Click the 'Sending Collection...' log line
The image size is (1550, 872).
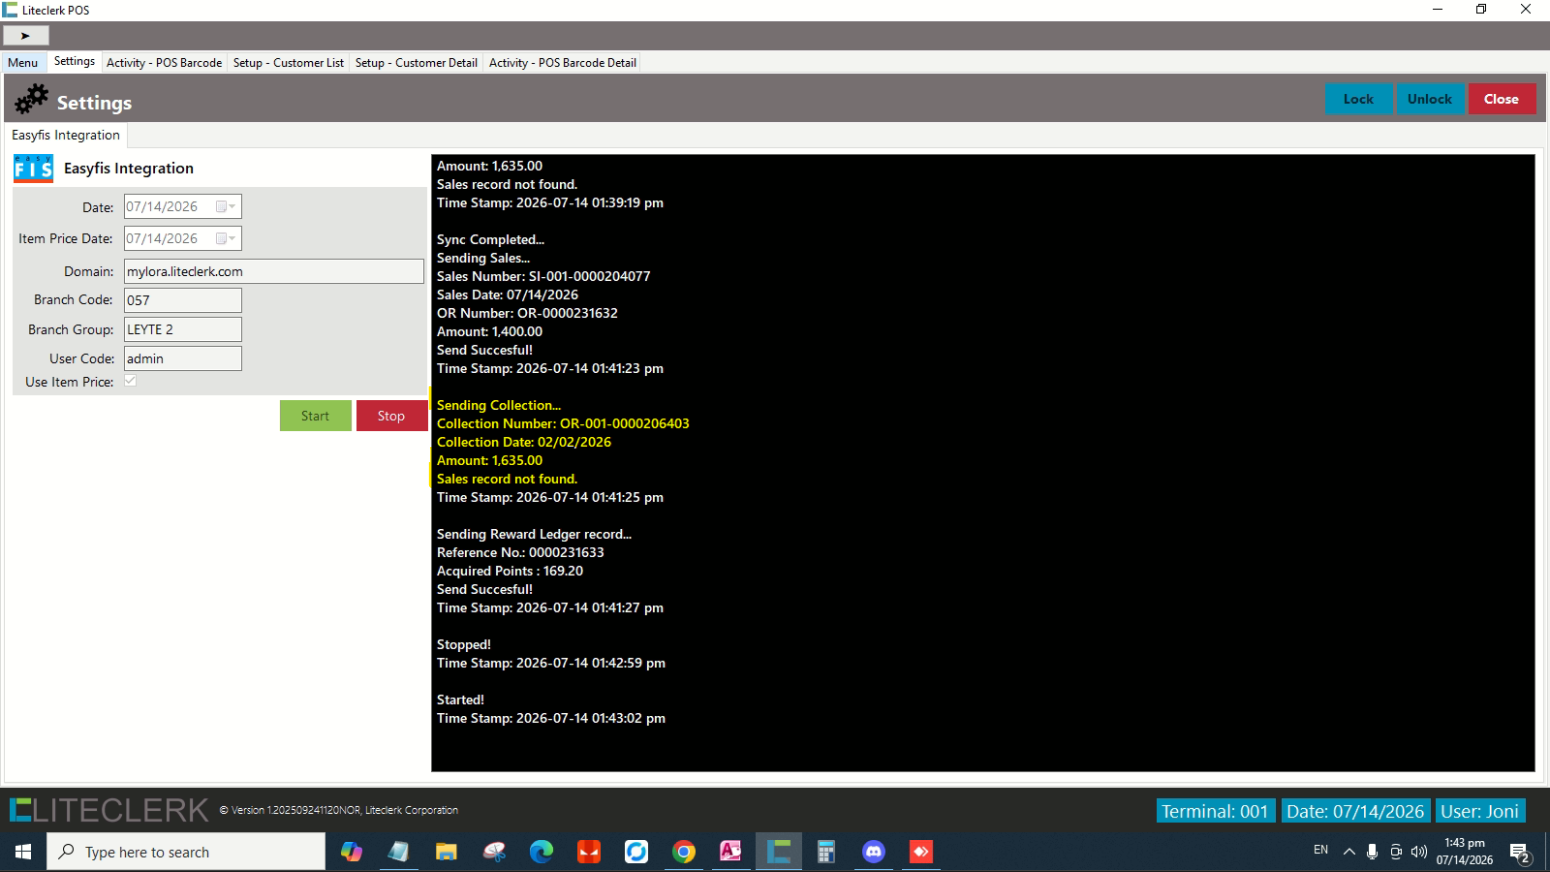point(498,405)
